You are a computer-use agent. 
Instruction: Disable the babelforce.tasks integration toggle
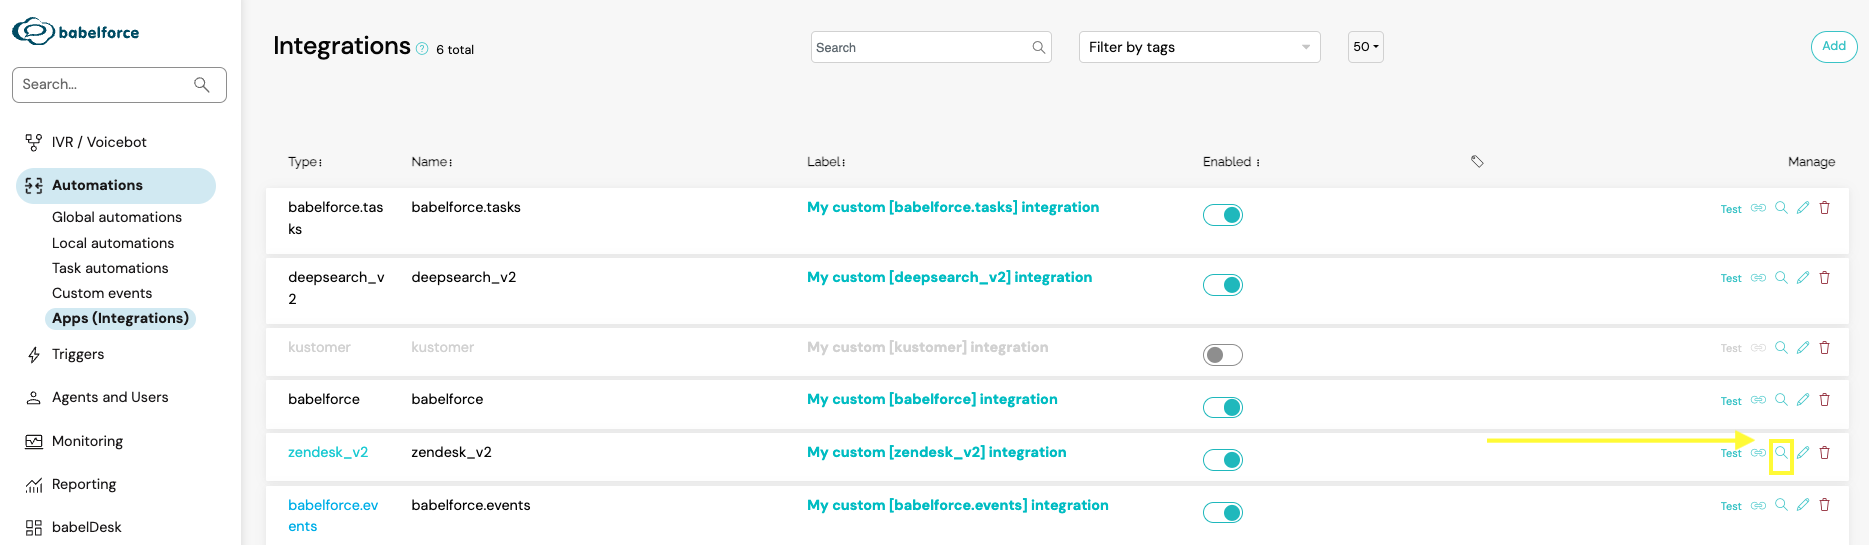(1222, 215)
